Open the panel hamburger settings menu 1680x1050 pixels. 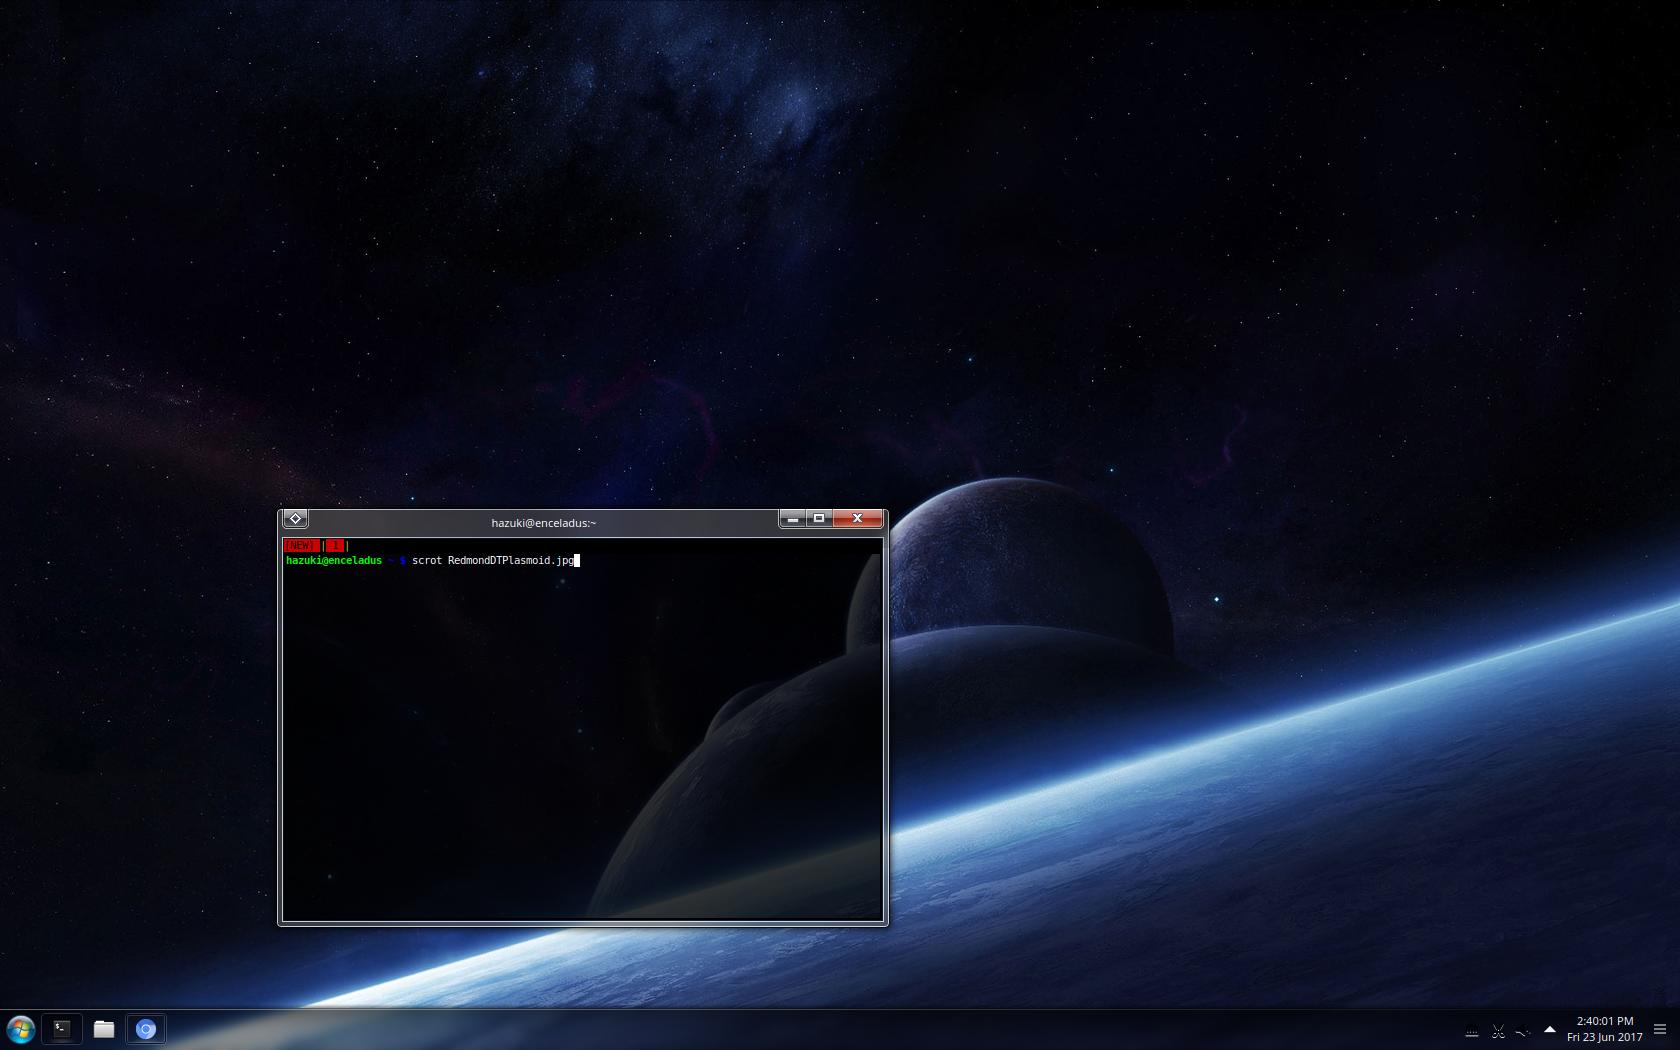[1660, 1029]
